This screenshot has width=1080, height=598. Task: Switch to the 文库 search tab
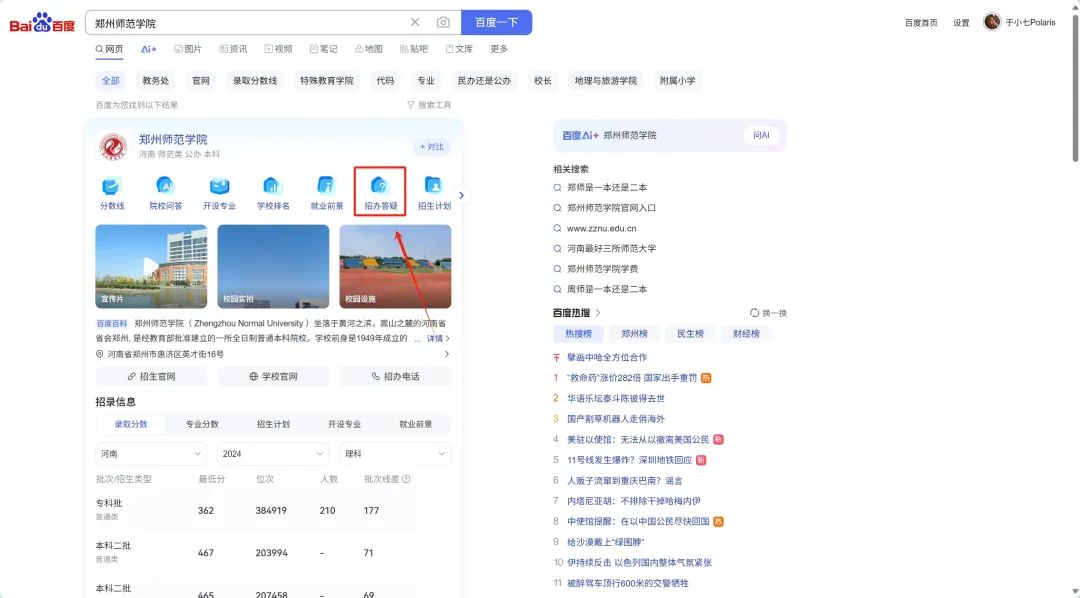(x=459, y=49)
